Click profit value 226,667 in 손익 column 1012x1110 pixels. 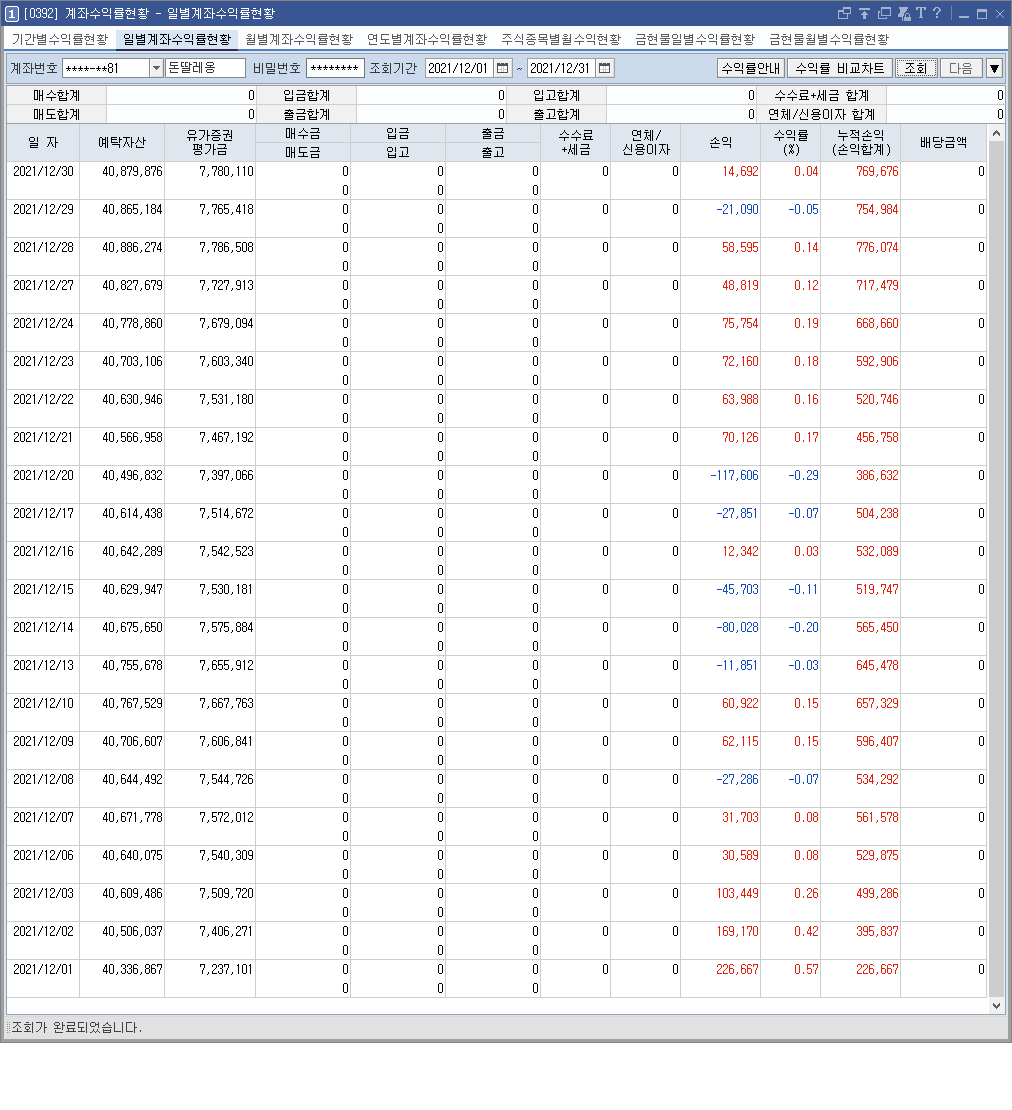737,970
